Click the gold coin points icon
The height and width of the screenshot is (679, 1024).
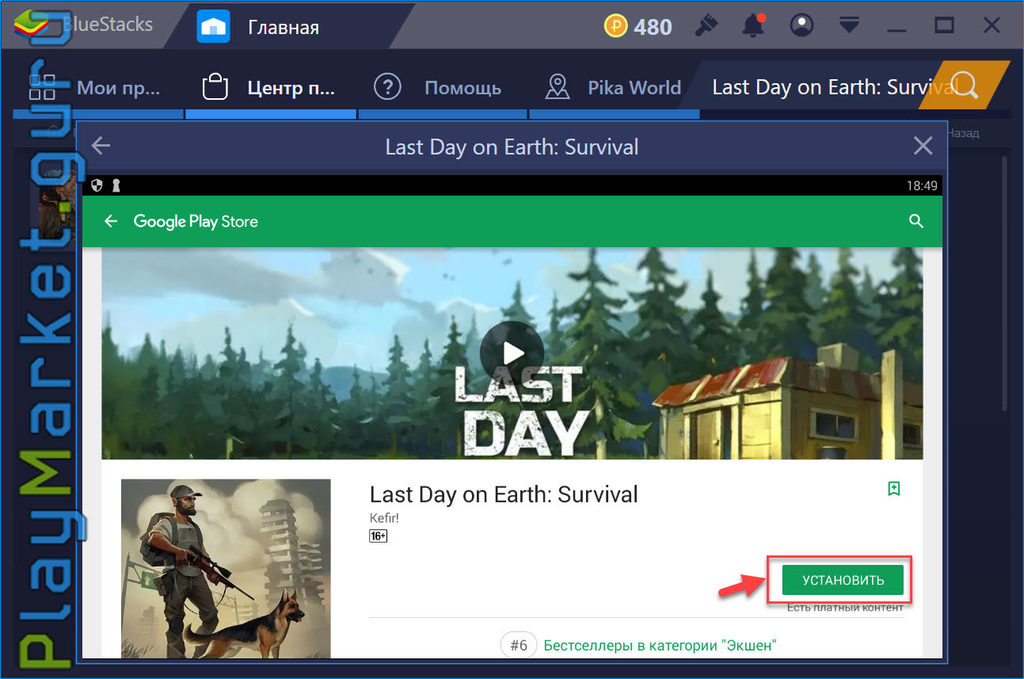click(615, 27)
